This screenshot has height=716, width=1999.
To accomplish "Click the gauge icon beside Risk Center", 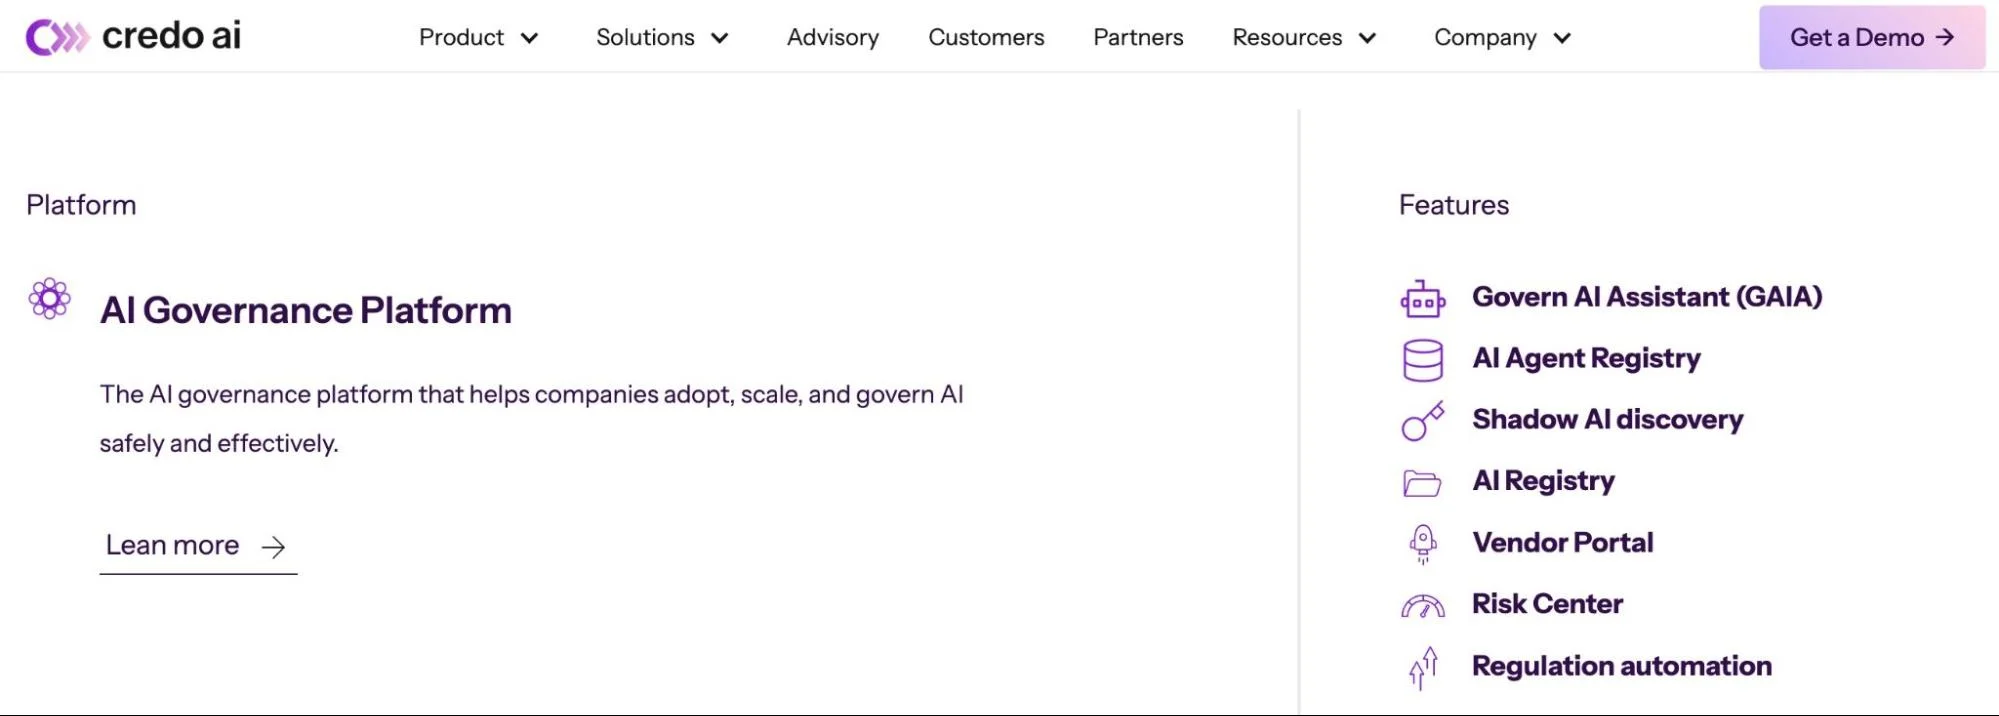I will [x=1422, y=606].
